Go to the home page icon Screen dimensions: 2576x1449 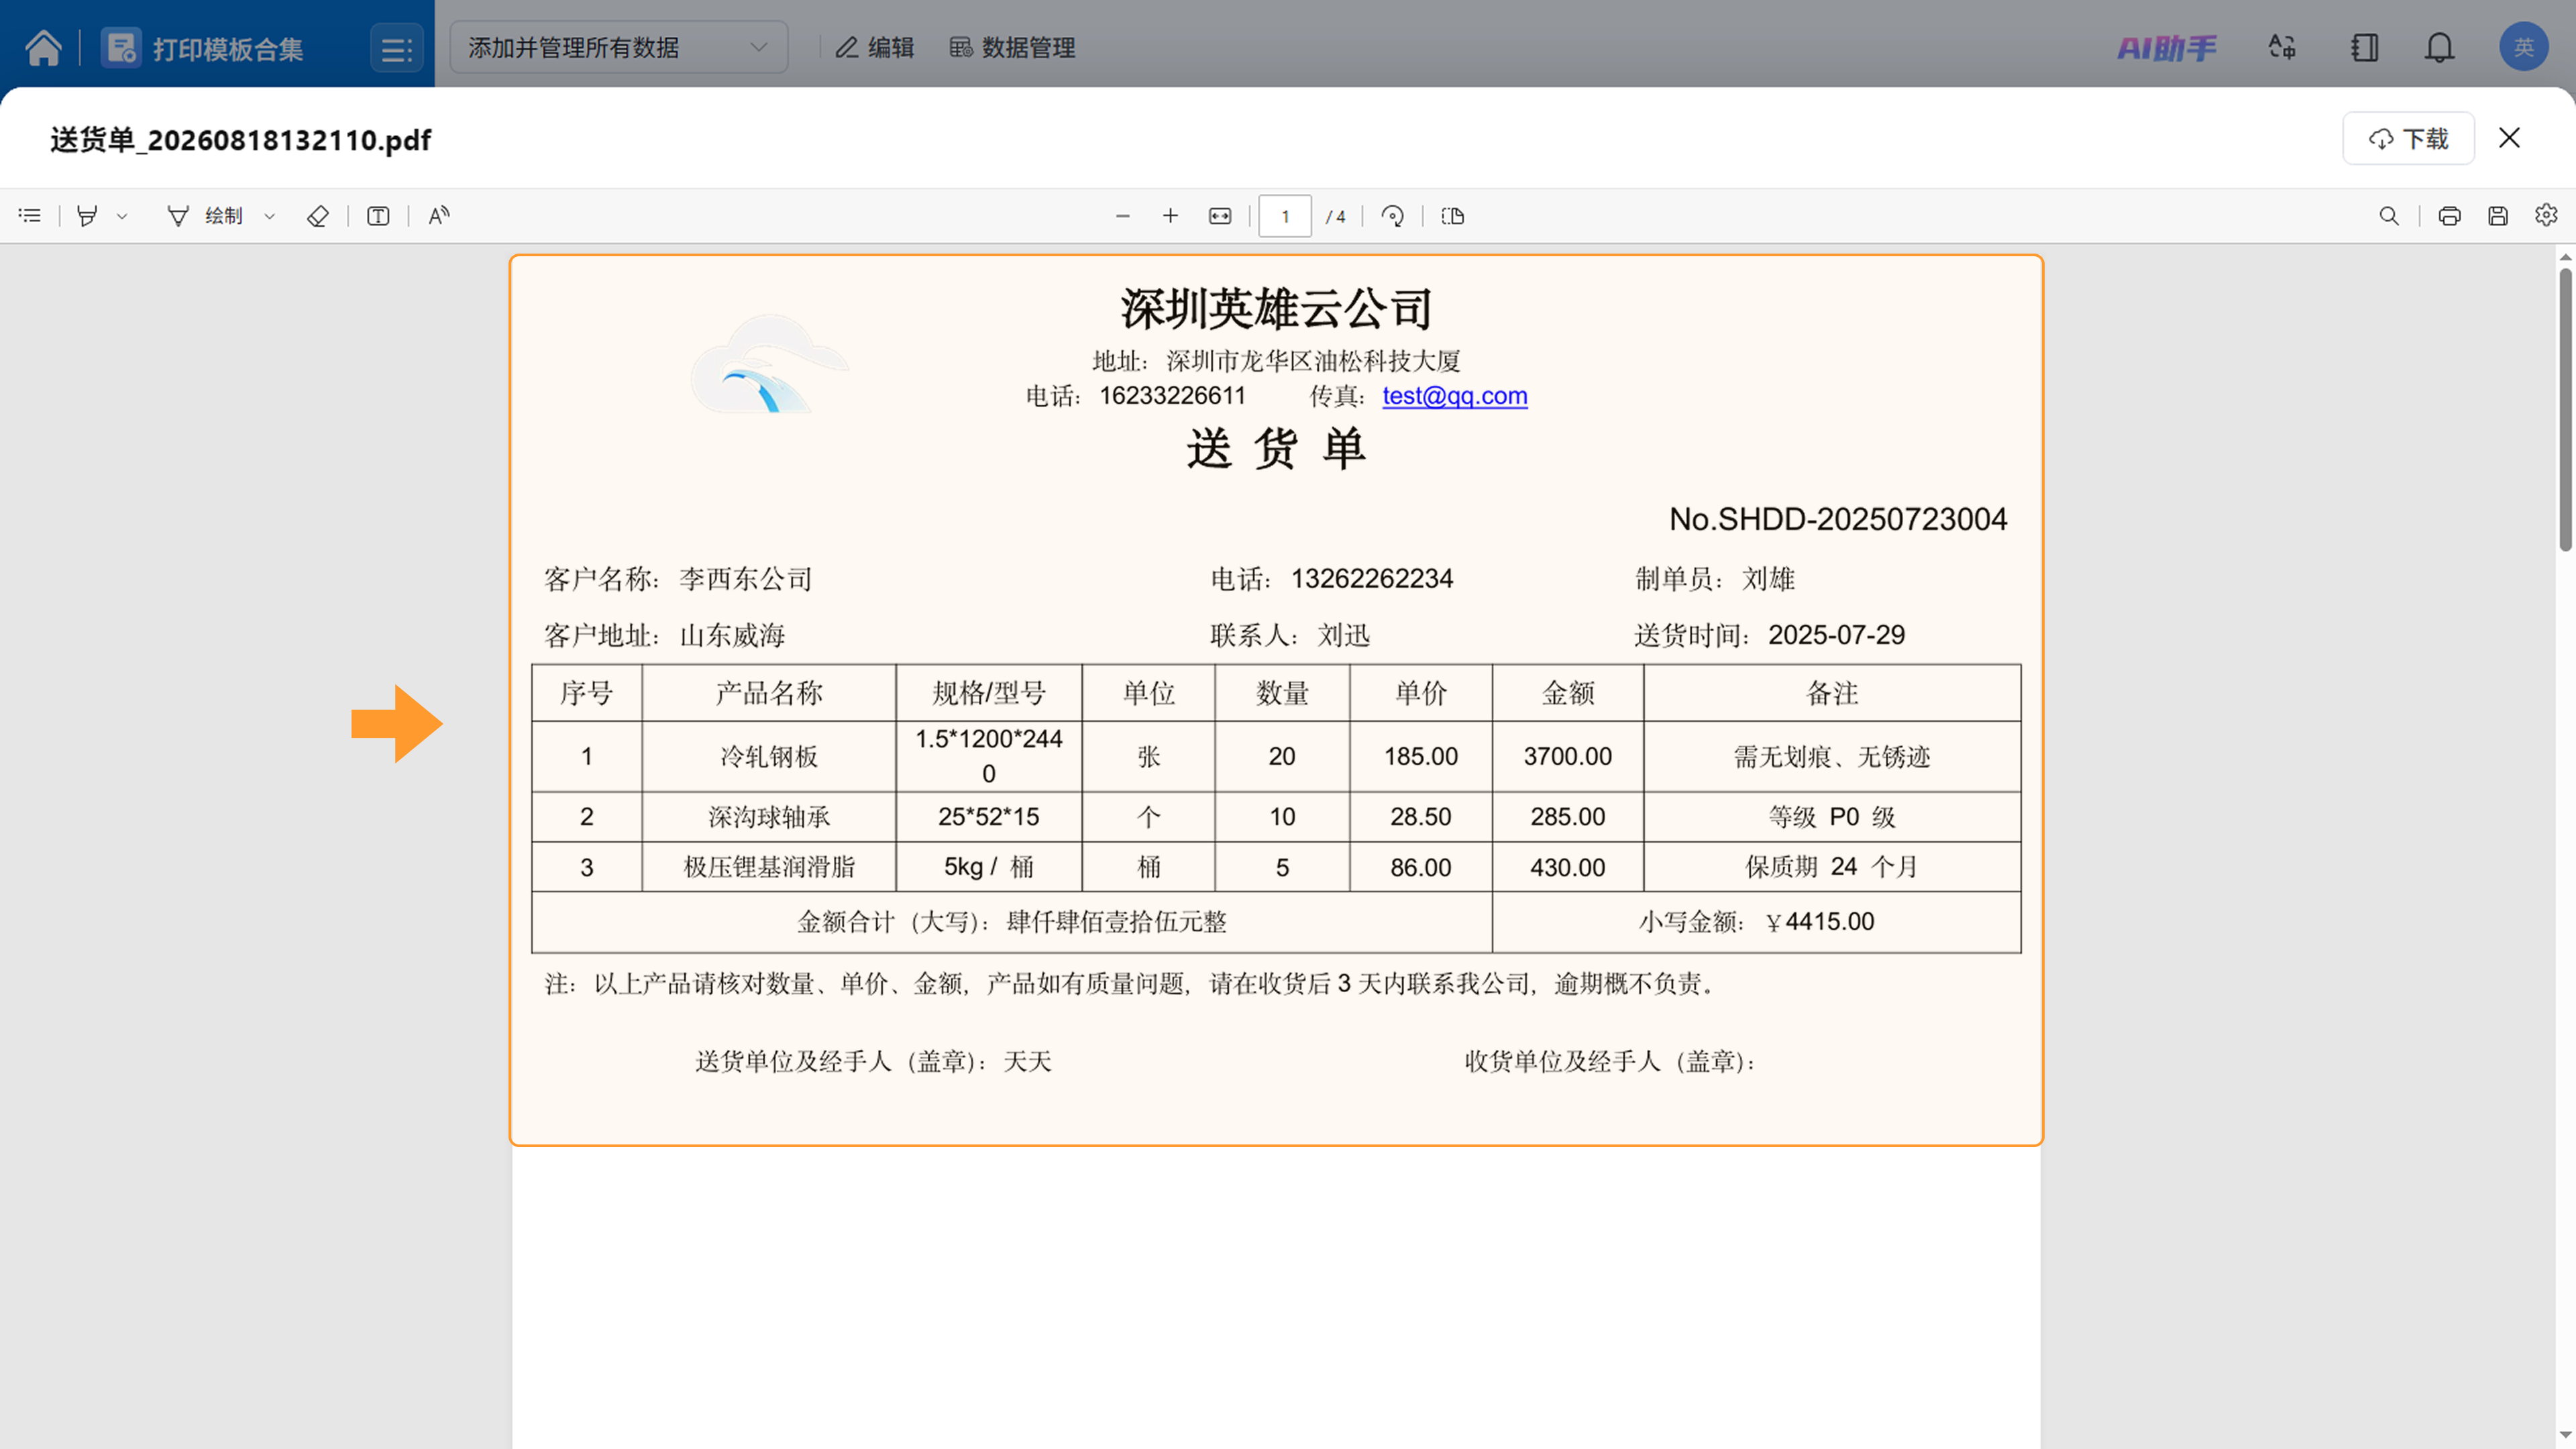point(43,47)
